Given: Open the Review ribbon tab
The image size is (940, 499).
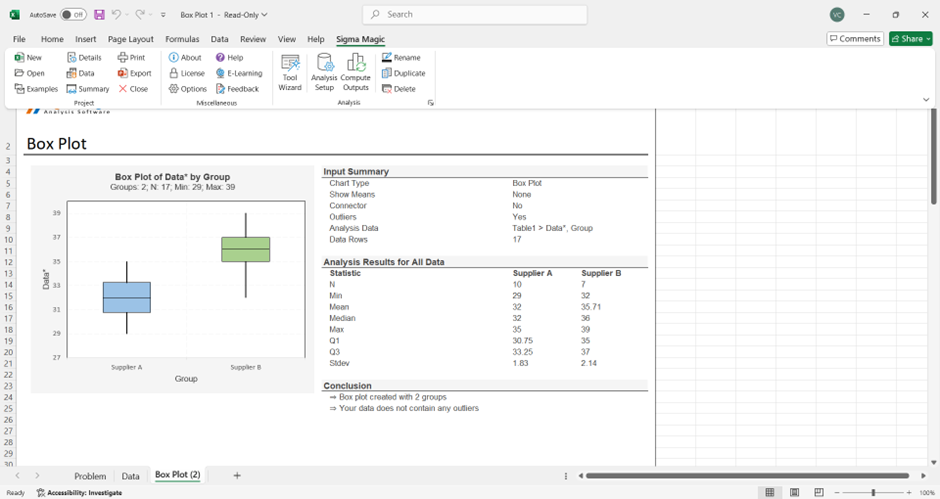Looking at the screenshot, I should click(x=253, y=39).
